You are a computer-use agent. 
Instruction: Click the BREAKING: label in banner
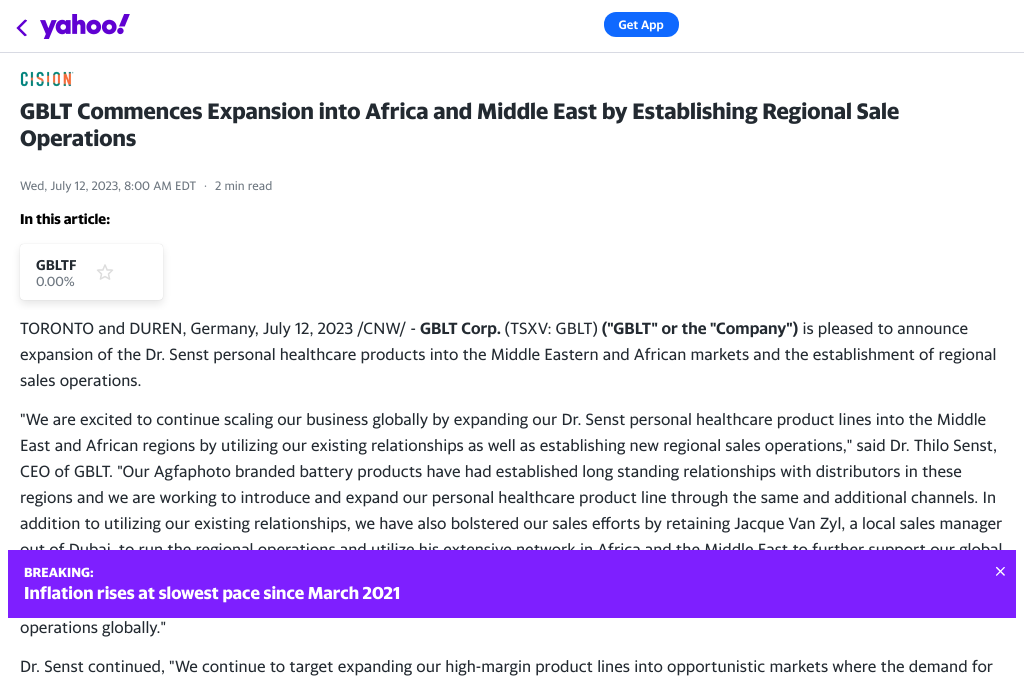(59, 573)
